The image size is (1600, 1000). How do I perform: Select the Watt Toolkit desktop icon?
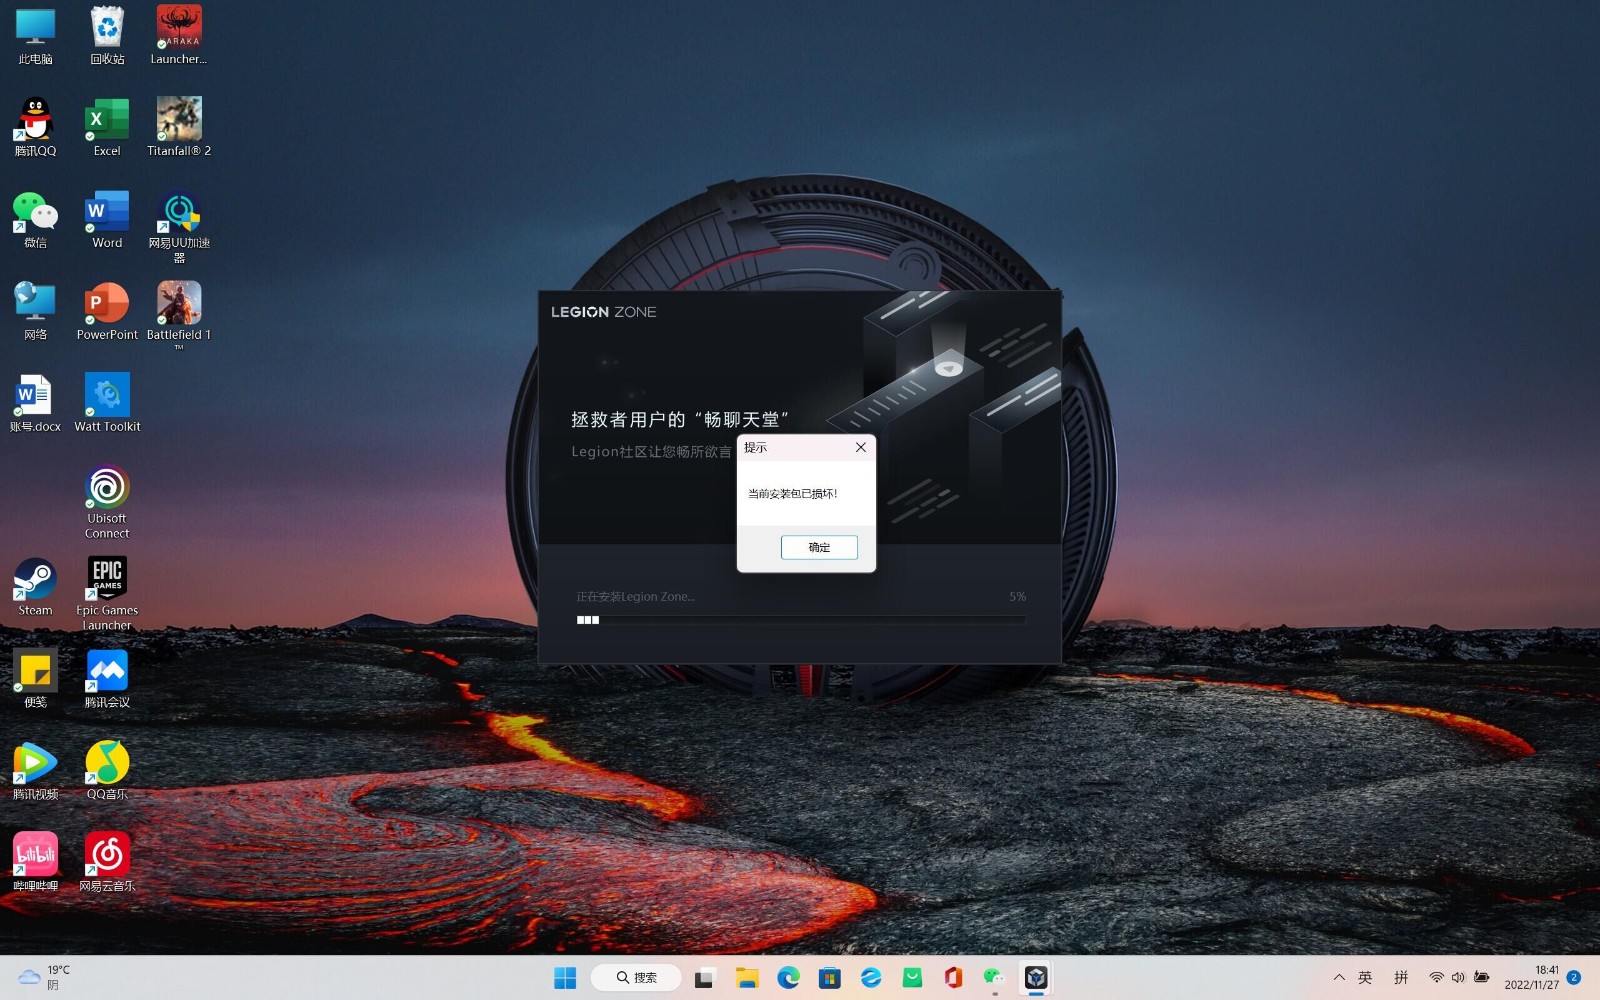(107, 404)
